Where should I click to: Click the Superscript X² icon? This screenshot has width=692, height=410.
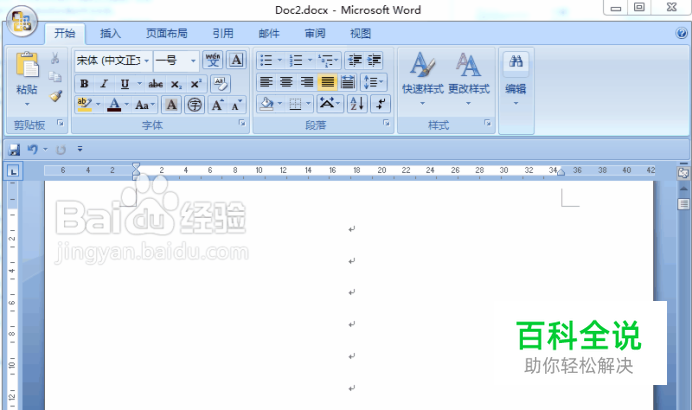tap(196, 84)
